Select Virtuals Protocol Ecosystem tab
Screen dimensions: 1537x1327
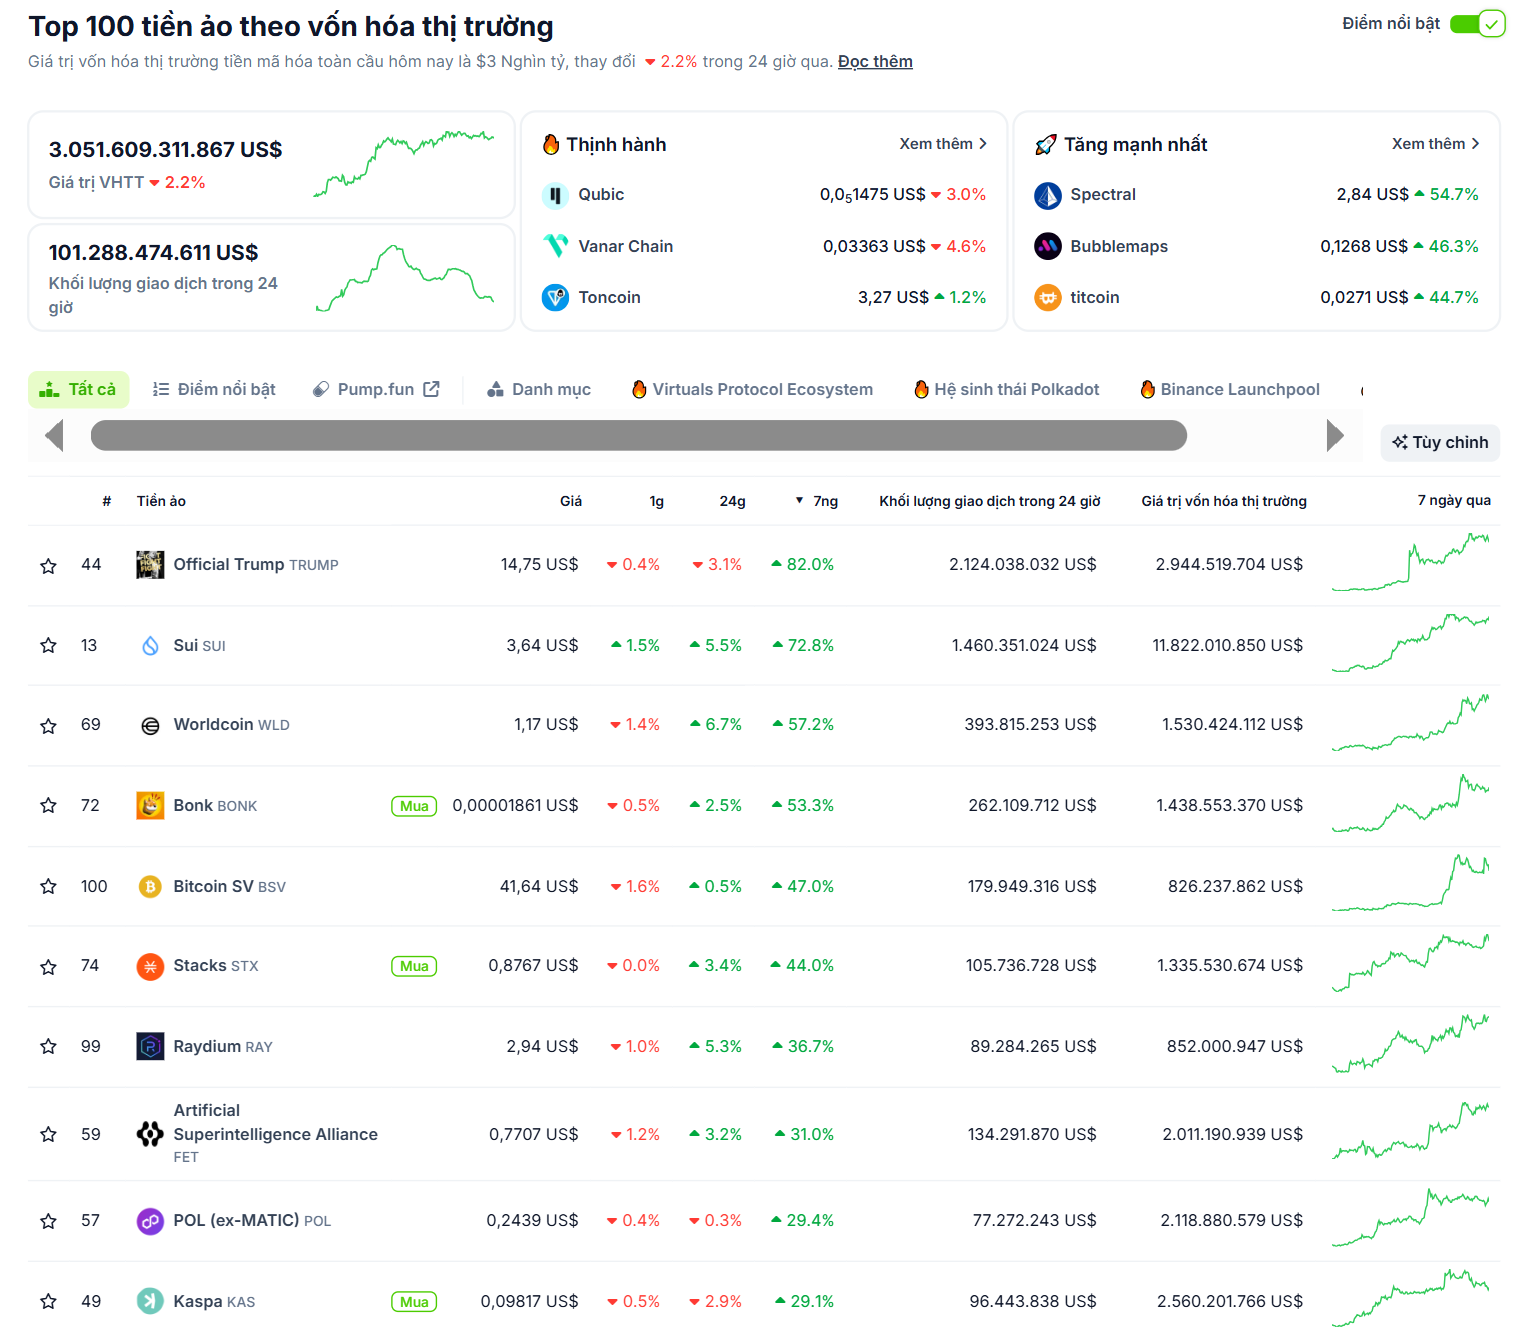pyautogui.click(x=752, y=389)
